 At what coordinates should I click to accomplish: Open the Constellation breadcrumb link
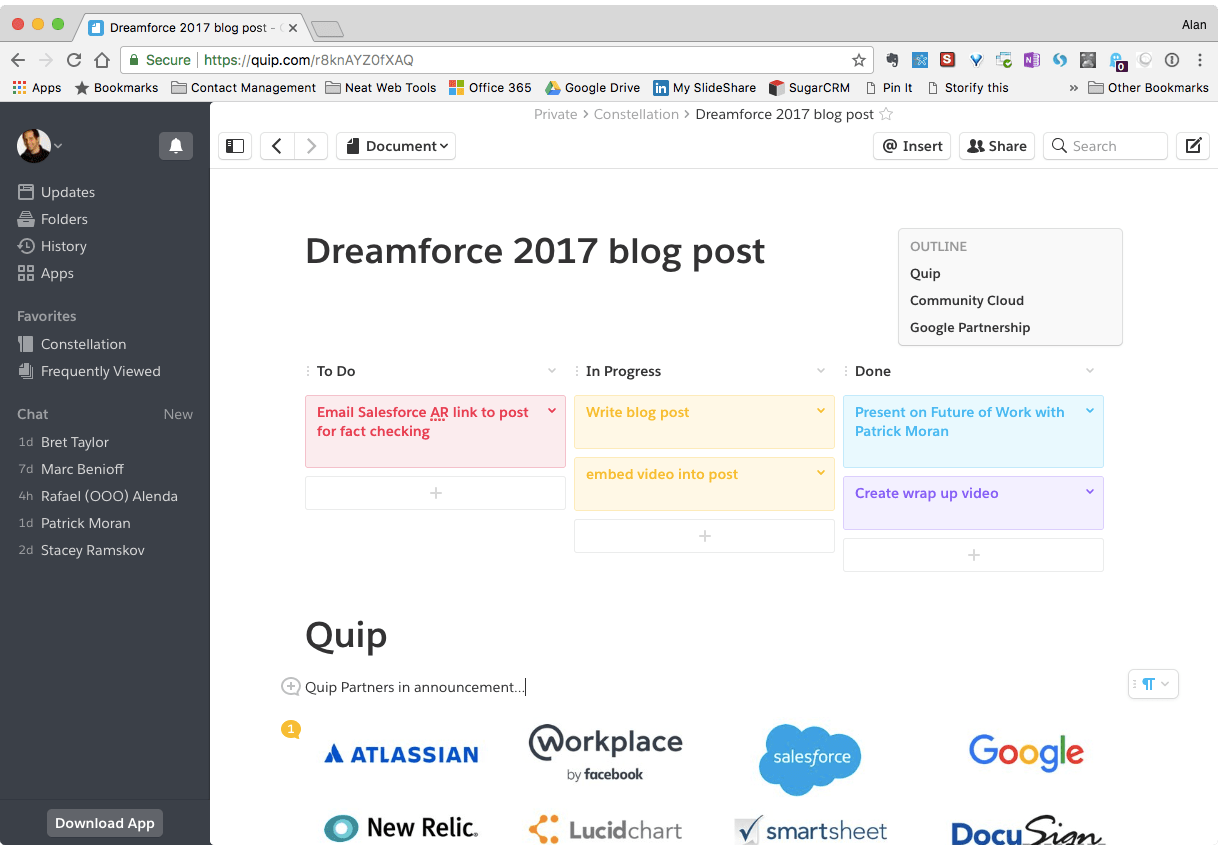tap(636, 113)
